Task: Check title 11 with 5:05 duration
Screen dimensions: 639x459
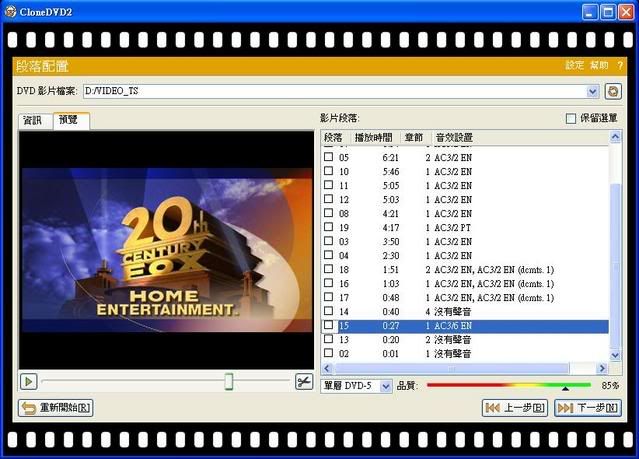Action: point(328,185)
